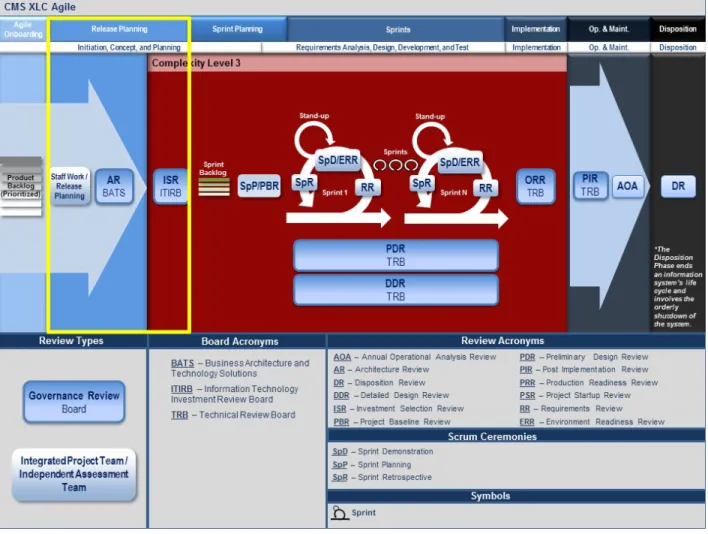Open the PDR TRB bar
Screen dimensions: 708x534
click(x=396, y=255)
